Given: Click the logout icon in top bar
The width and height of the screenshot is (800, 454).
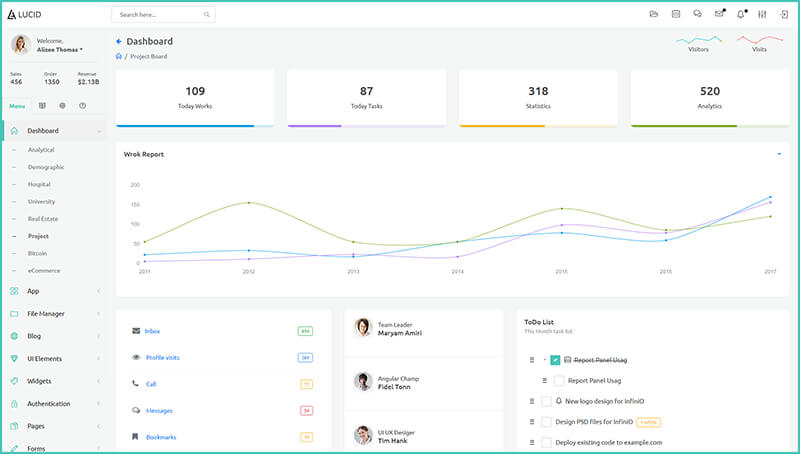Looking at the screenshot, I should click(x=784, y=14).
